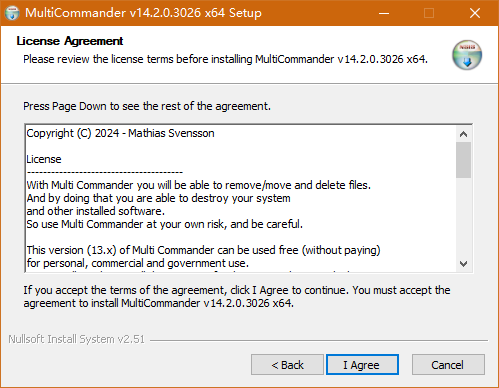This screenshot has height=388, width=499.
Task: Click the license scrollbar down arrow
Action: pos(463,264)
